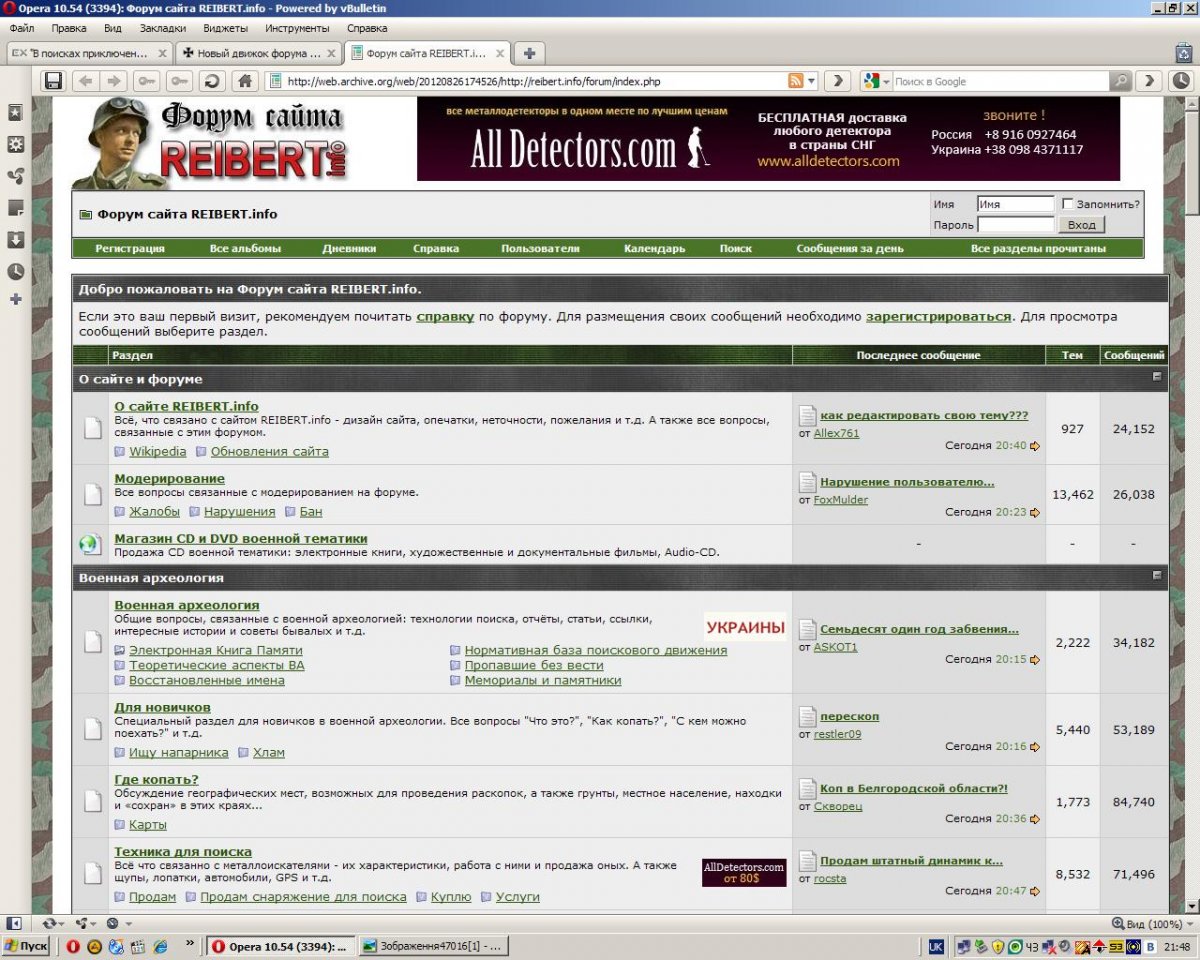
Task: Go back with the left arrow toolbar button
Action: (86, 81)
